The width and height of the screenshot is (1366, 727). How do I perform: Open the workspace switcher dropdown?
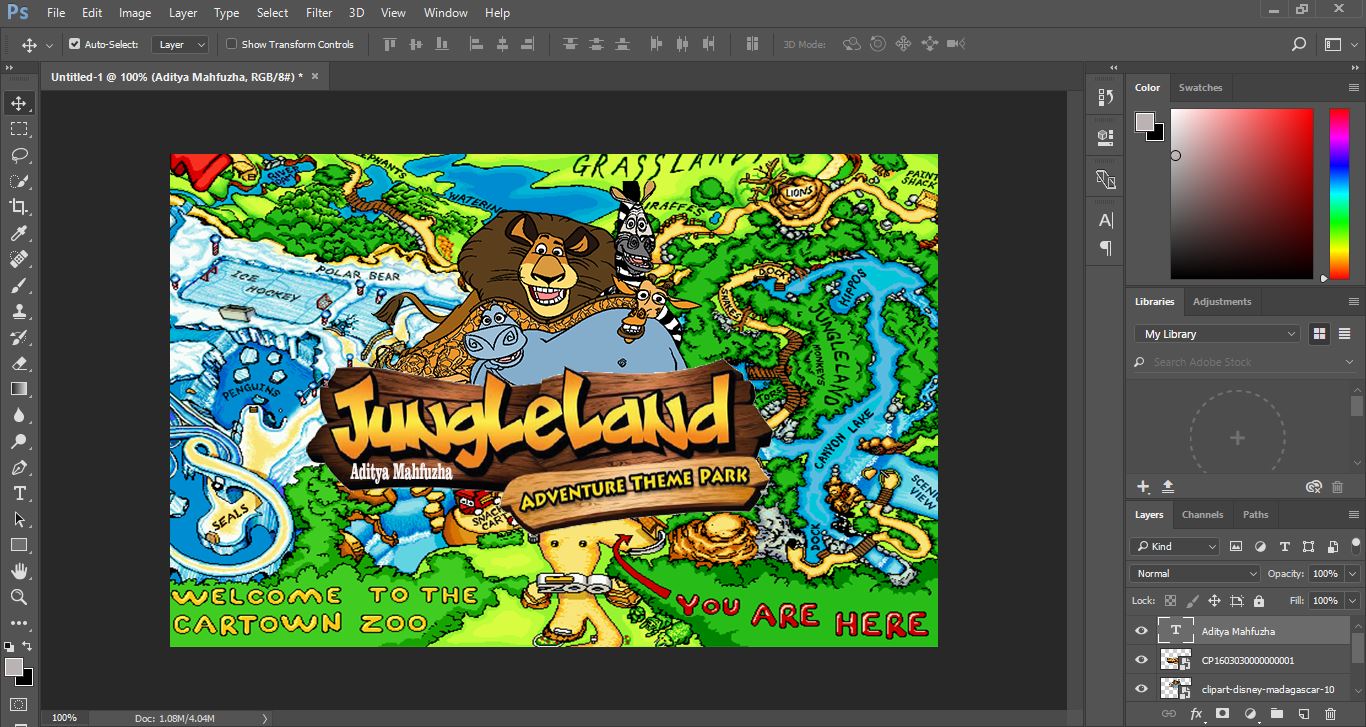click(1338, 44)
